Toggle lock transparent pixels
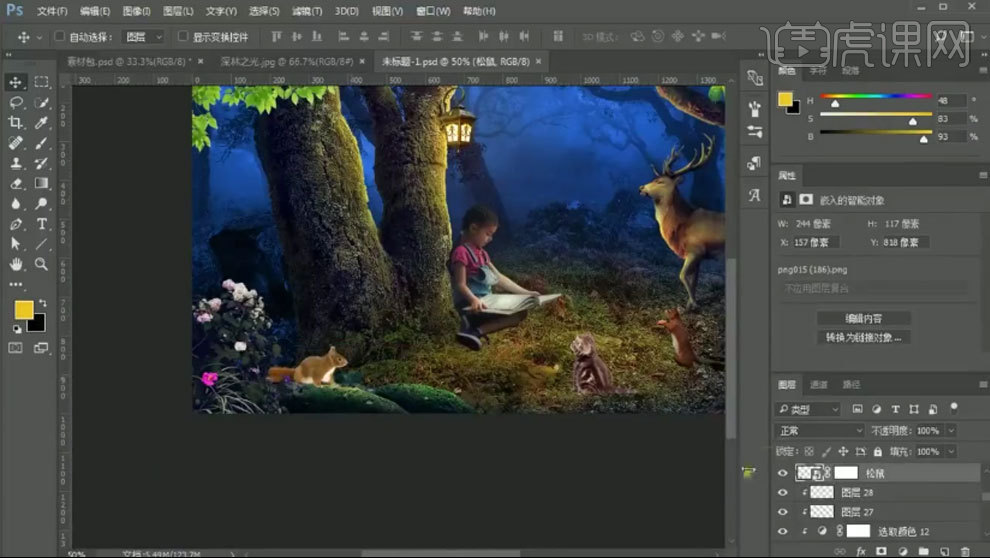The width and height of the screenshot is (990, 558). [x=809, y=451]
